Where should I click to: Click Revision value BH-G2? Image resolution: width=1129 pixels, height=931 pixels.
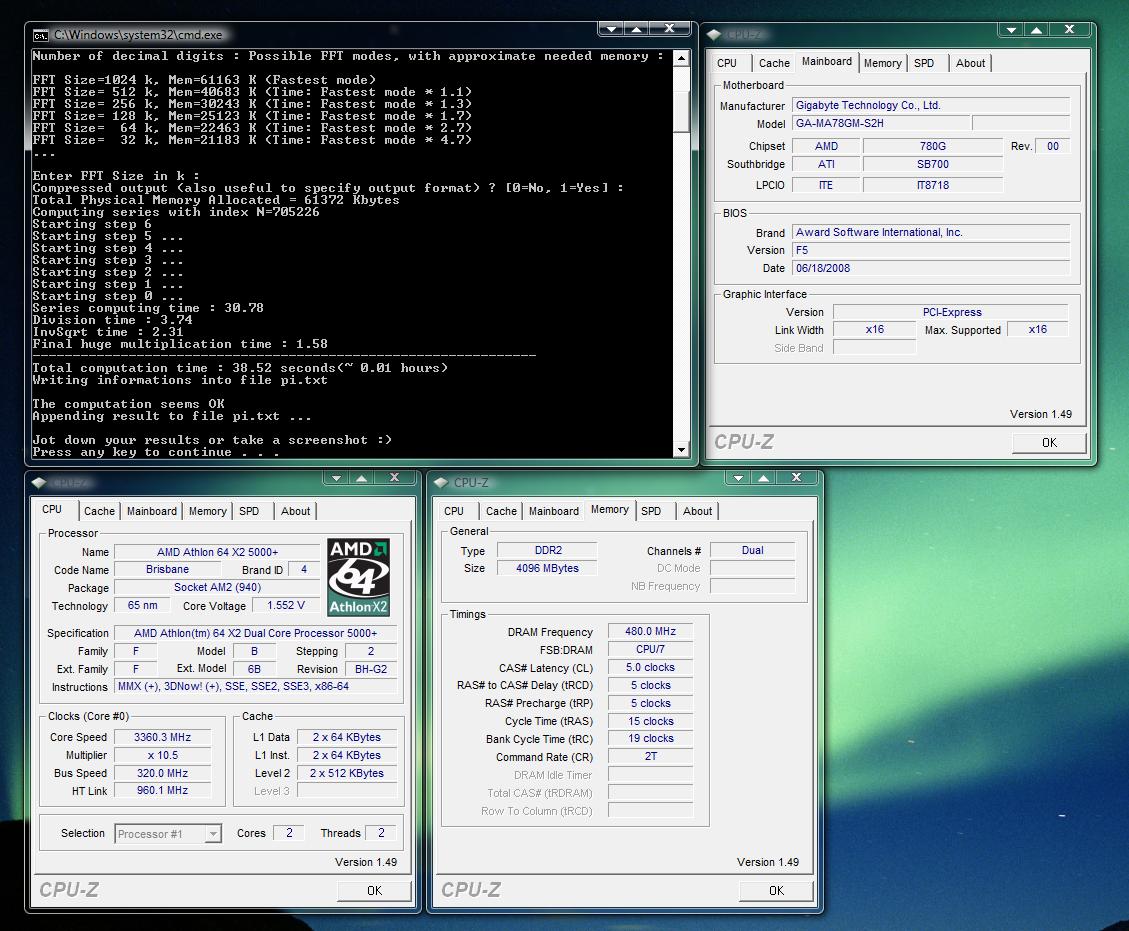pos(371,669)
